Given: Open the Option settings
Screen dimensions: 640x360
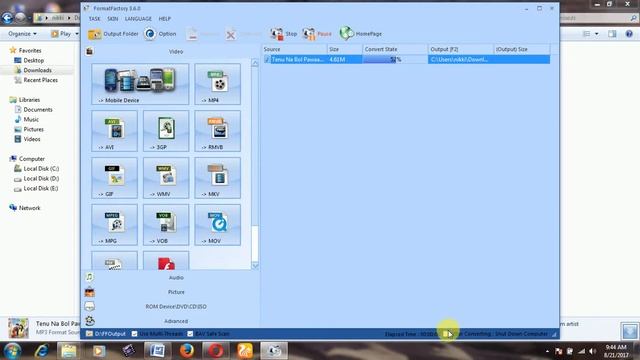Looking at the screenshot, I should pyautogui.click(x=160, y=34).
